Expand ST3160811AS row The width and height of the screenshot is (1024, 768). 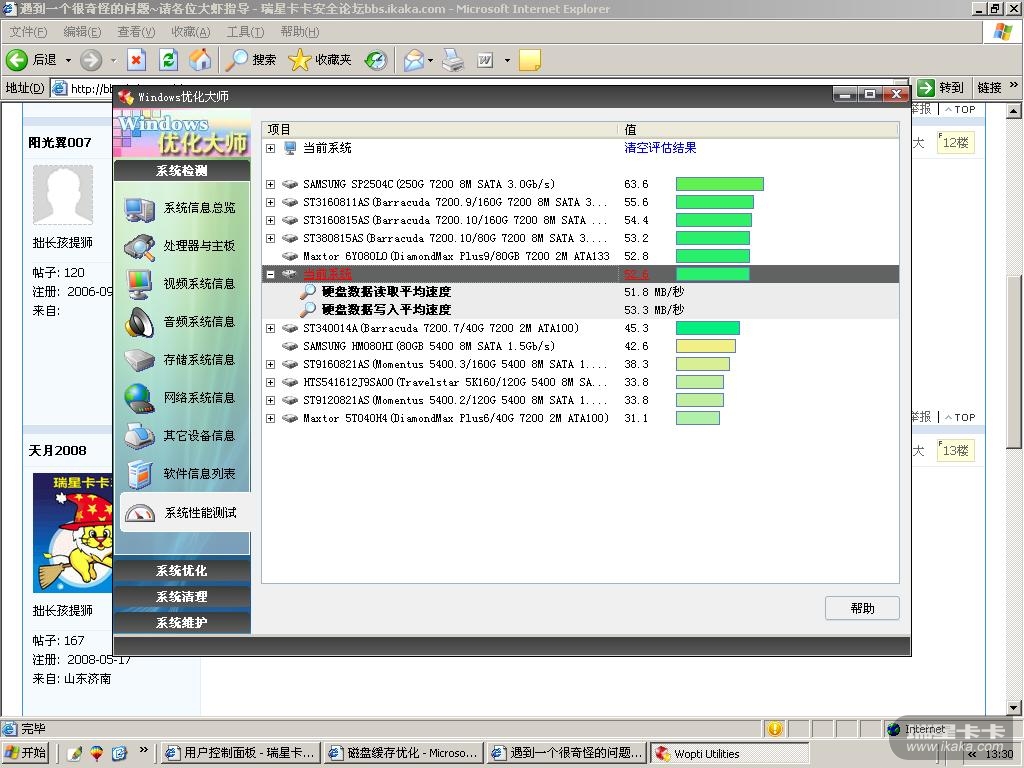point(270,202)
